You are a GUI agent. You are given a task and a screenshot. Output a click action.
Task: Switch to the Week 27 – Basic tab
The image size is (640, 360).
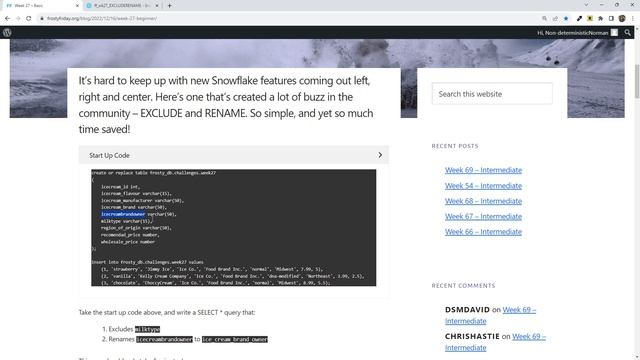pos(41,6)
